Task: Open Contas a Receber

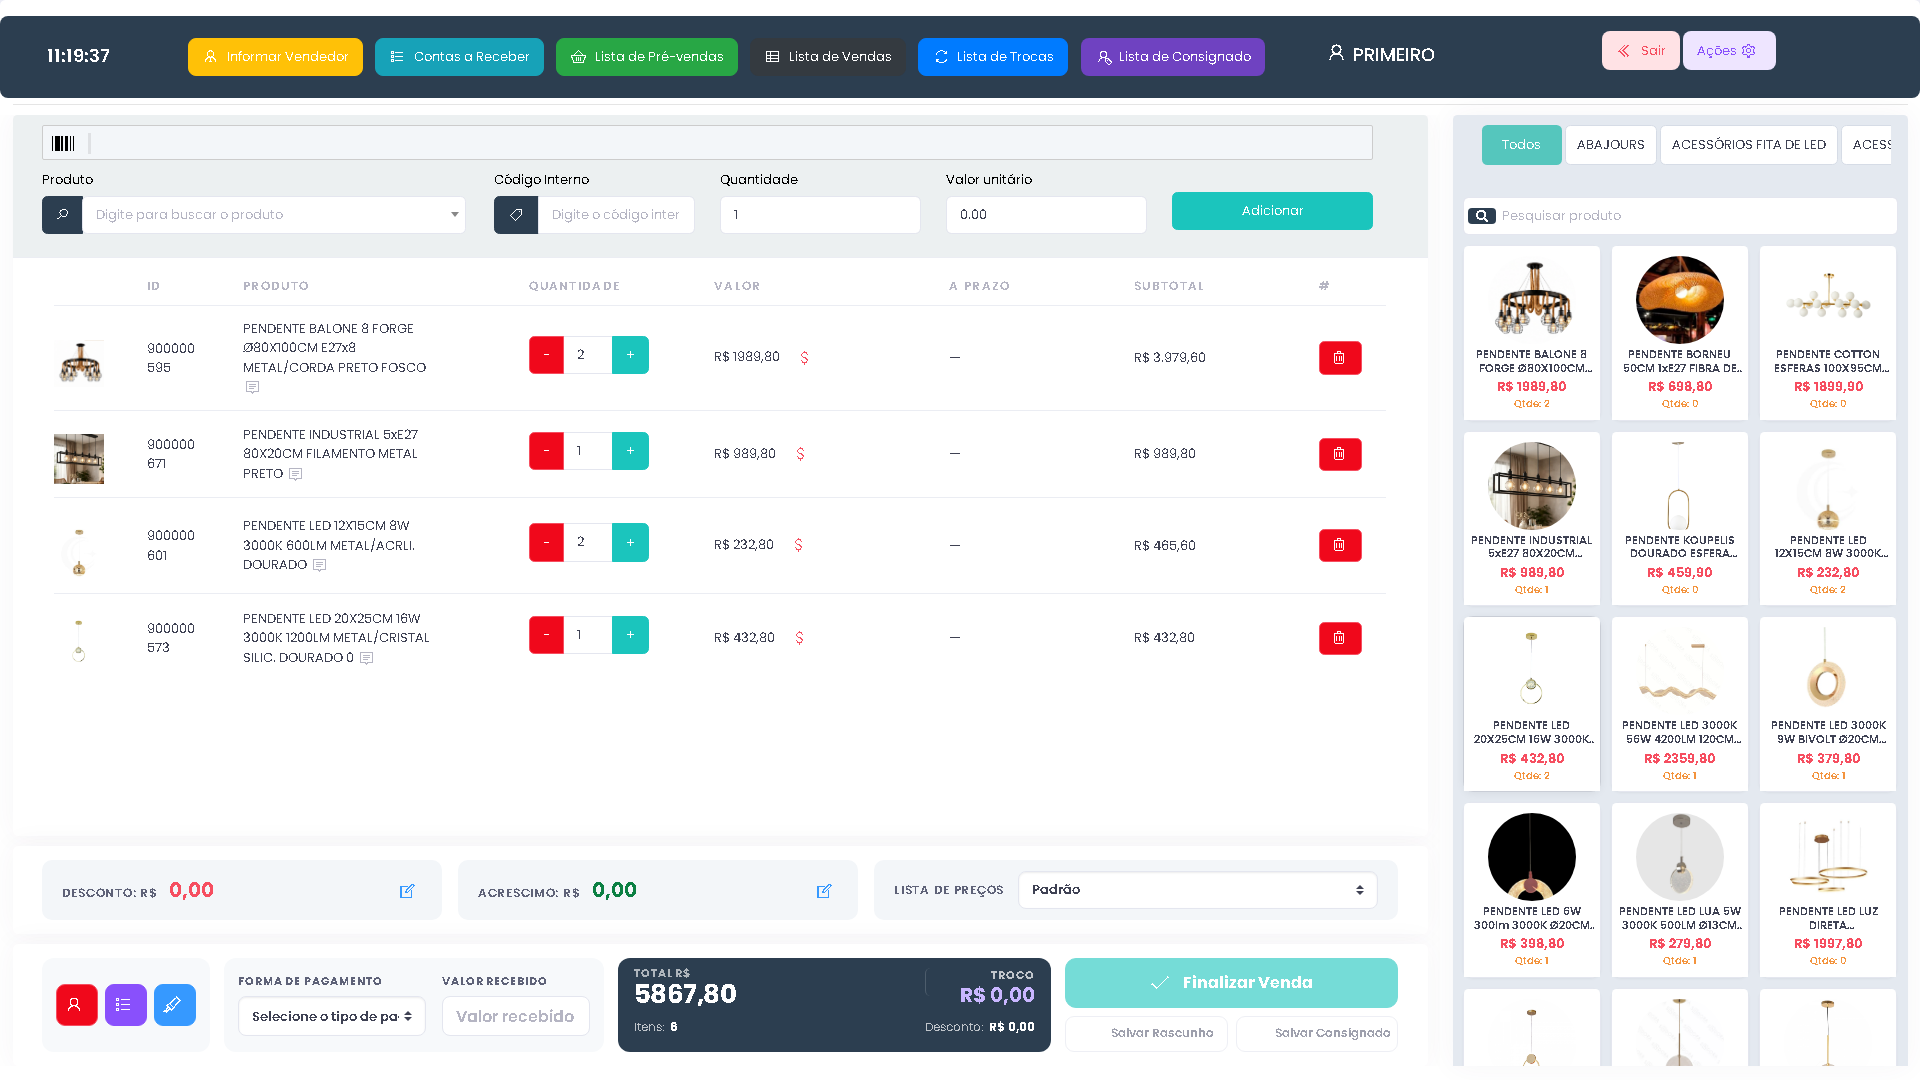Action: click(x=459, y=57)
